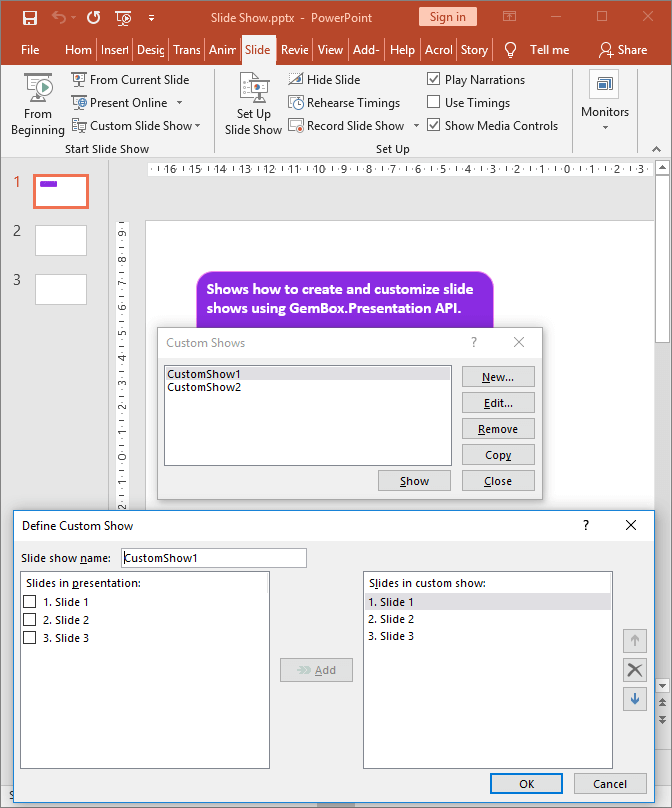Switch to the View ribbon tab

coord(330,50)
